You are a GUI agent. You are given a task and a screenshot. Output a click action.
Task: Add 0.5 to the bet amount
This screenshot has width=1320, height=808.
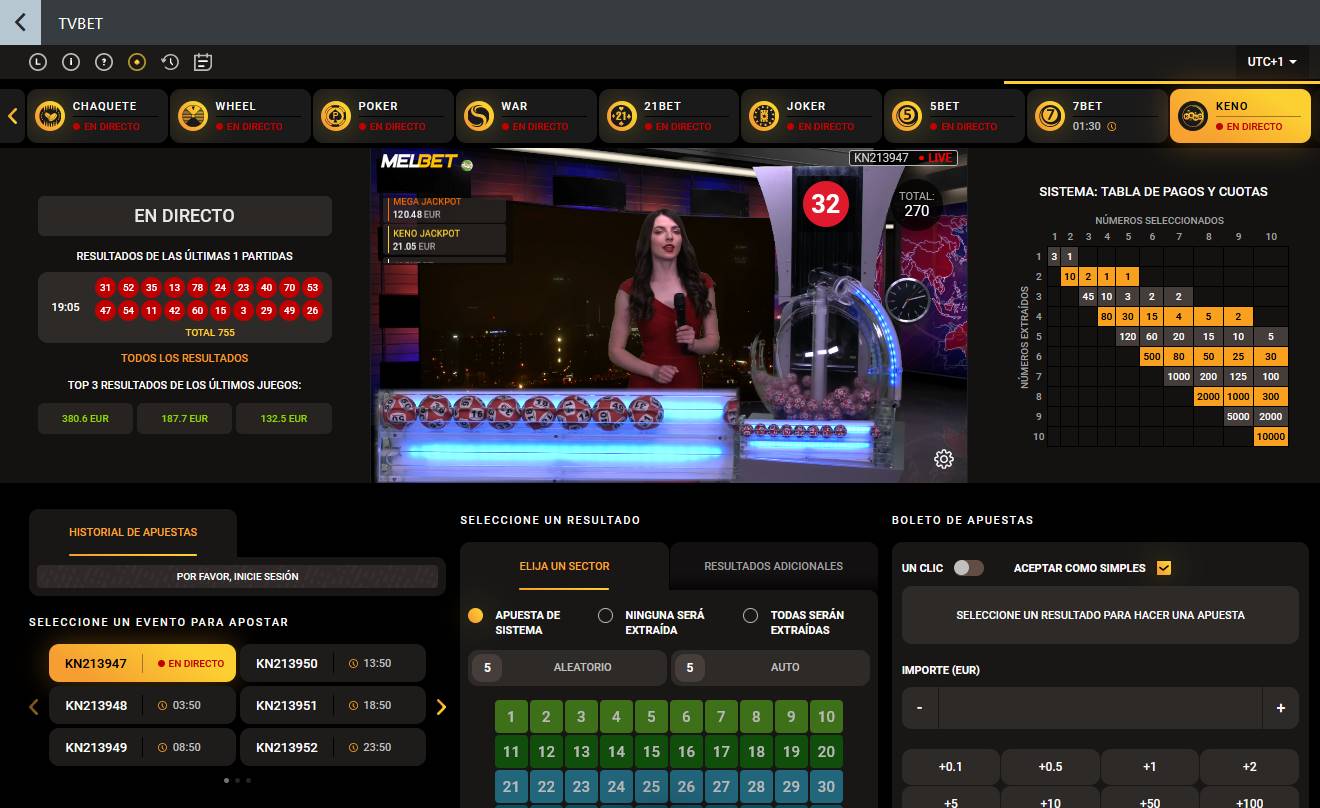click(1049, 766)
